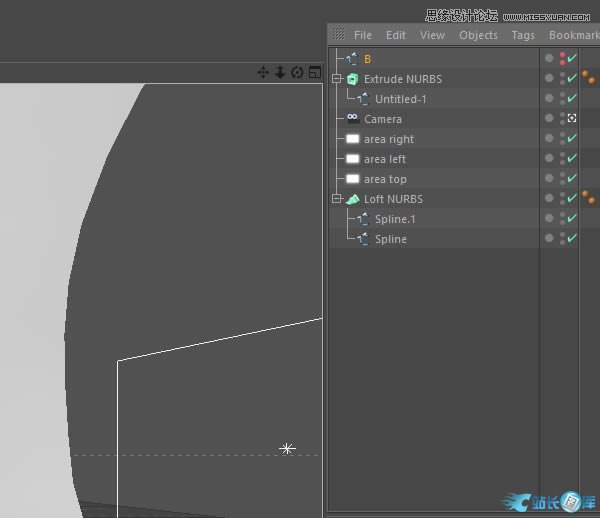Image resolution: width=600 pixels, height=518 pixels.
Task: Set the gray layer dot for Camera
Action: [549, 118]
